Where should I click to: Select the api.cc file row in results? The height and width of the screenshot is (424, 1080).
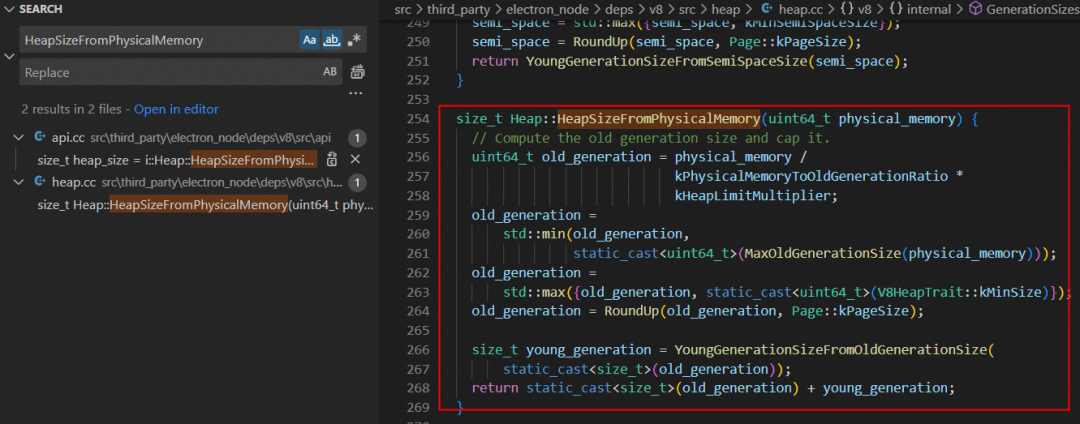pyautogui.click(x=189, y=138)
